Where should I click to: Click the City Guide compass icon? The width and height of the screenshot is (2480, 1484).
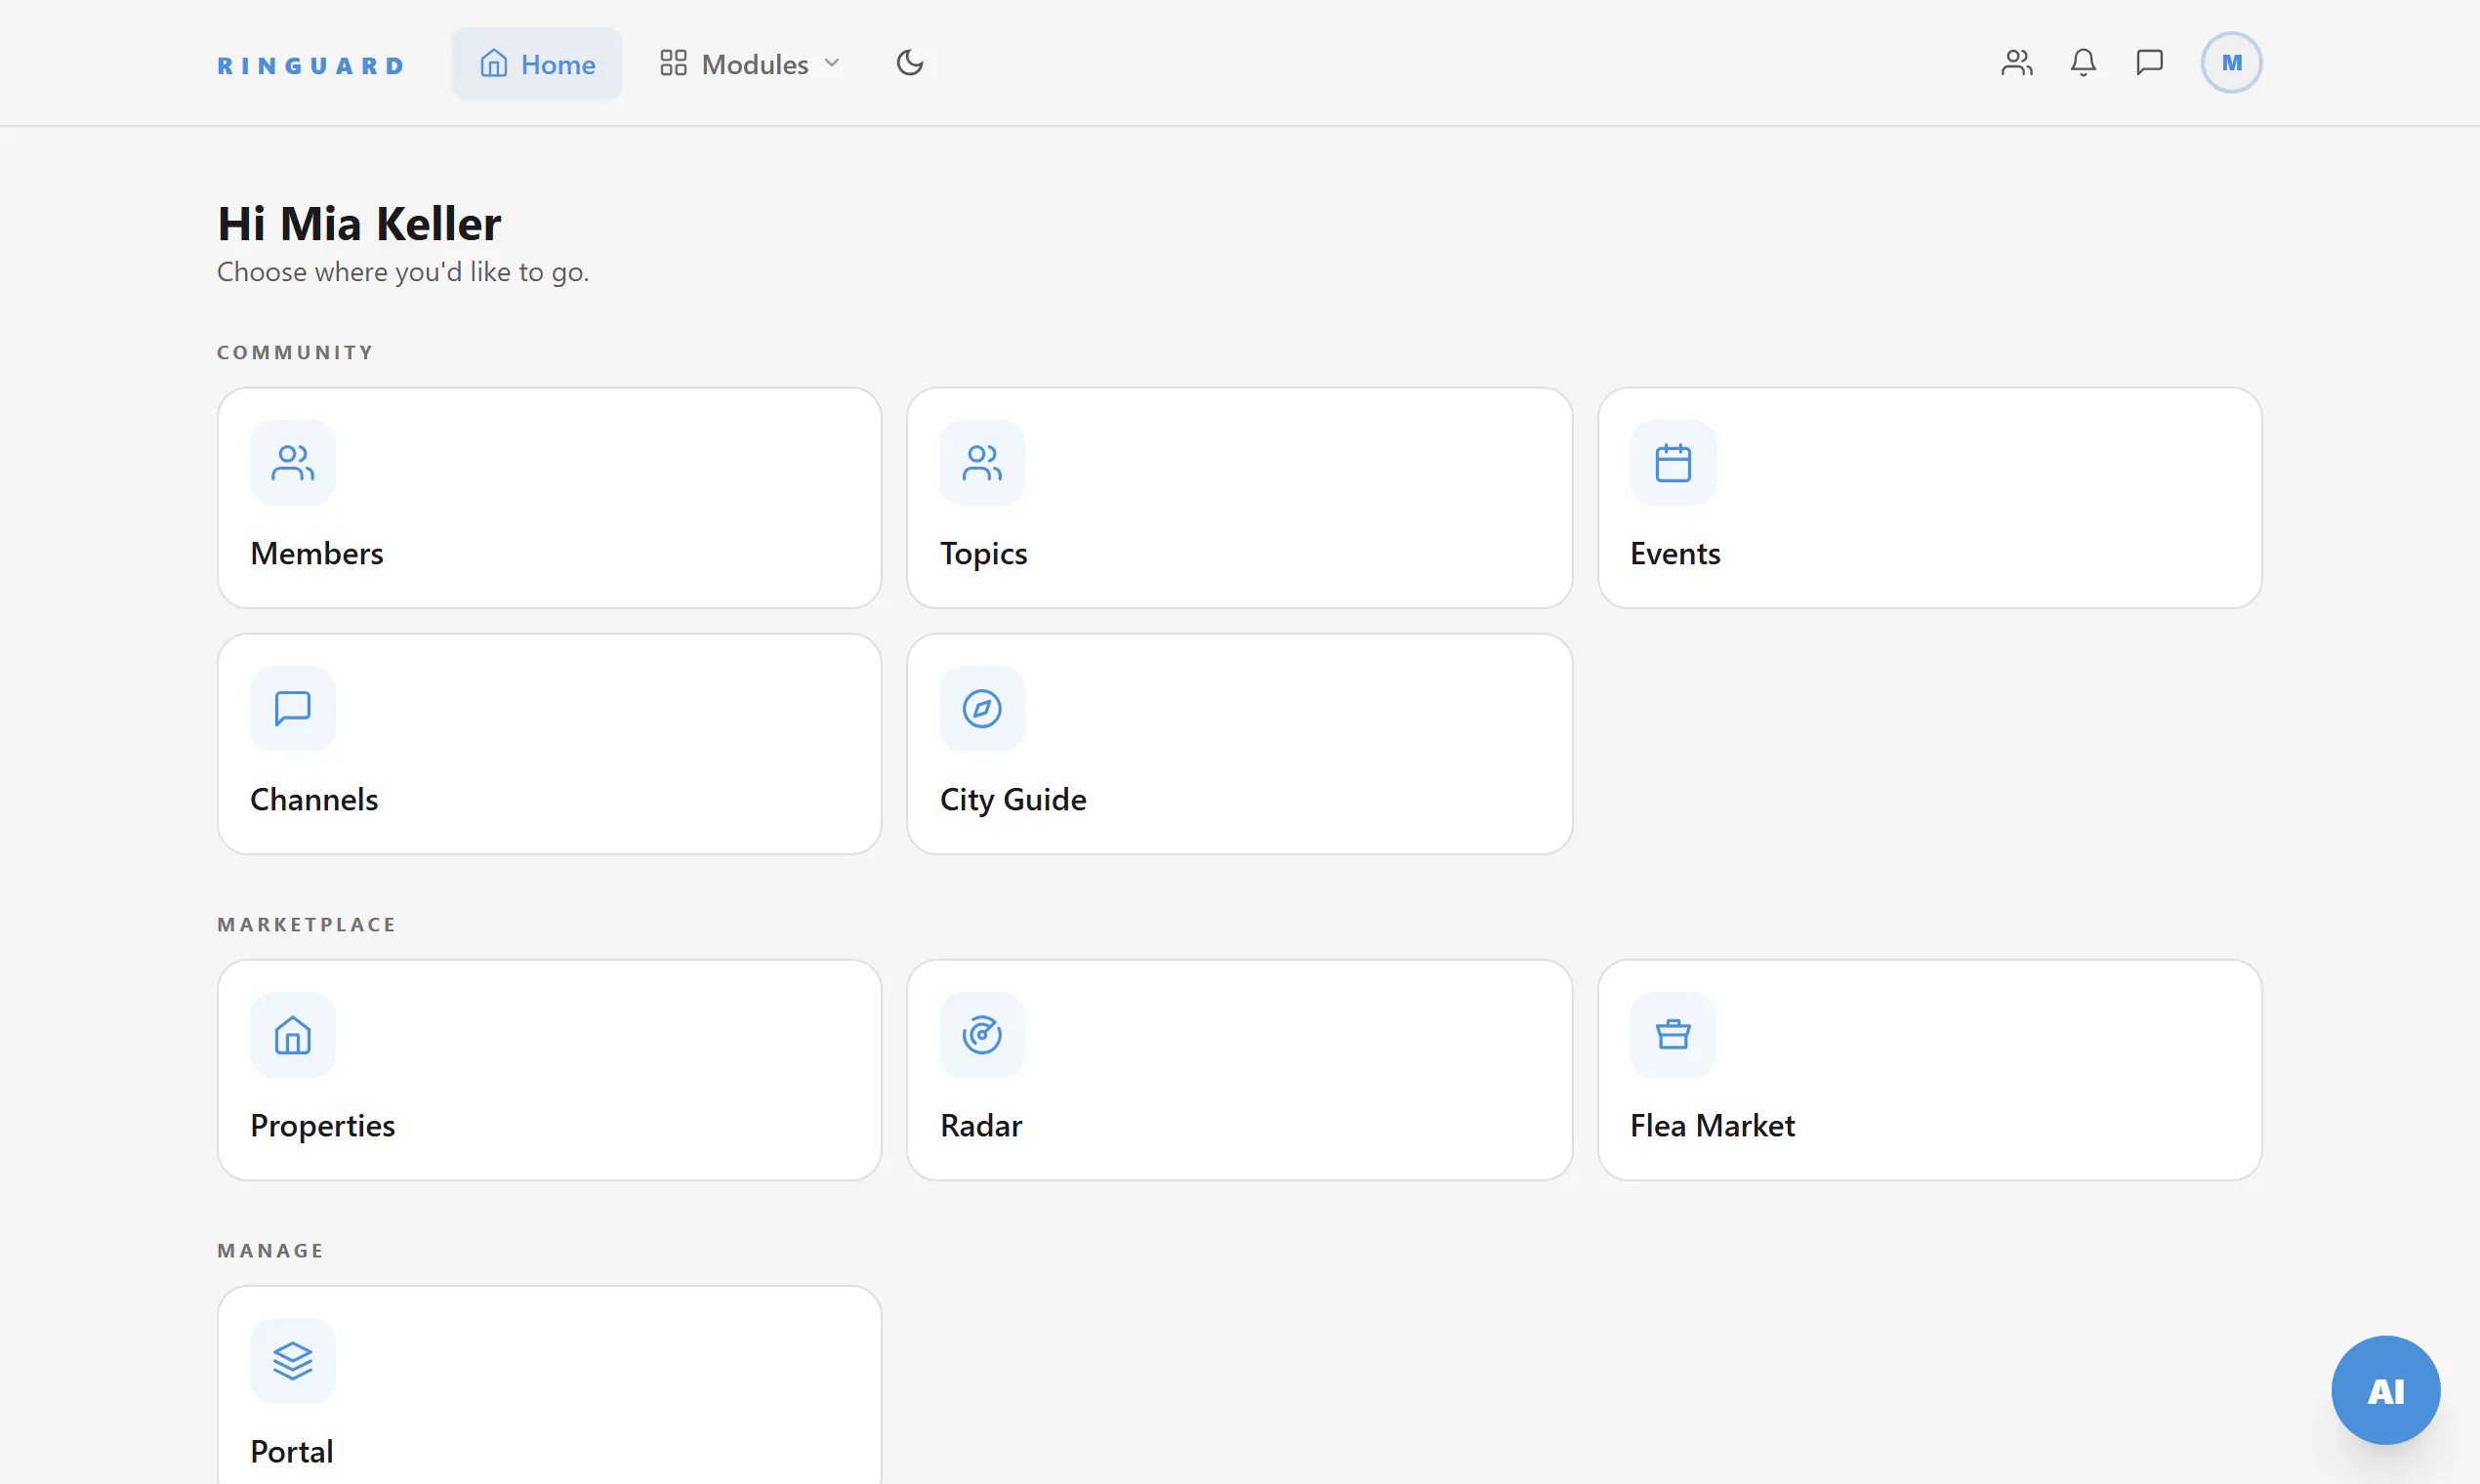coord(982,709)
